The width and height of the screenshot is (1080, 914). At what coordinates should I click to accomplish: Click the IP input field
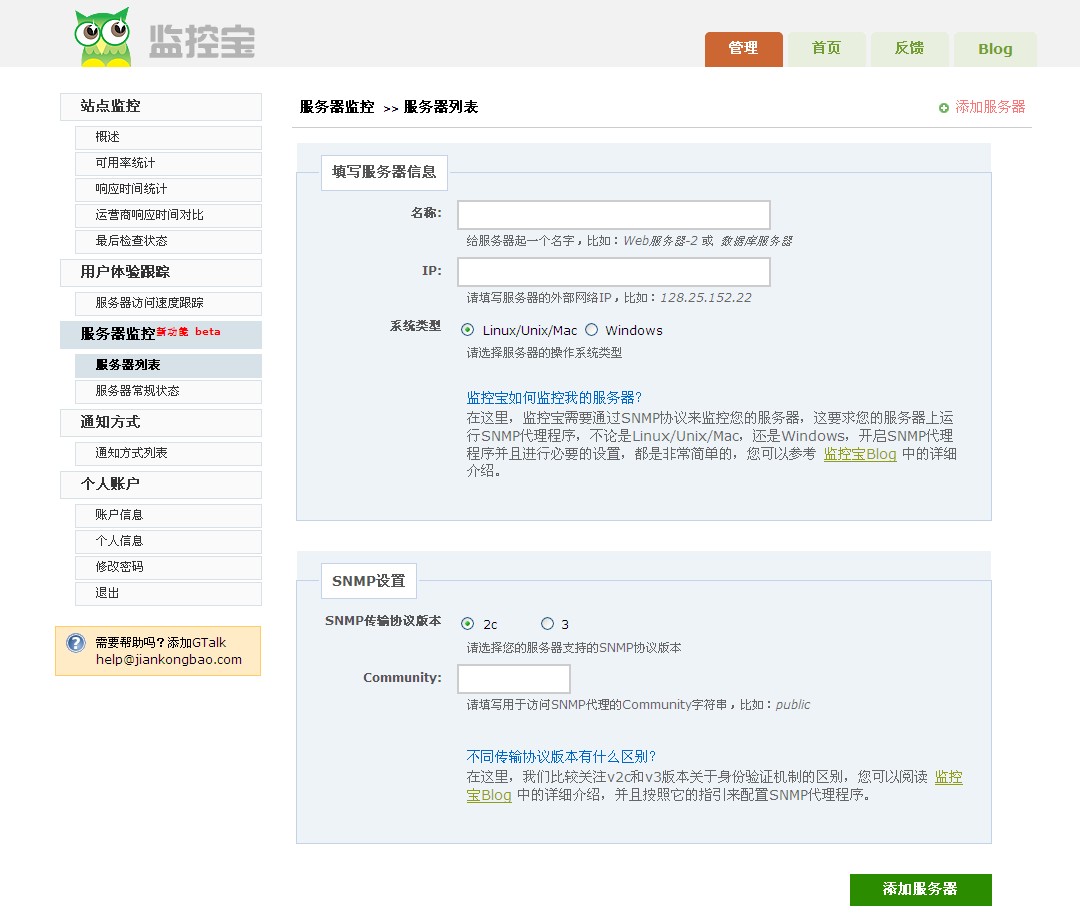pyautogui.click(x=614, y=272)
